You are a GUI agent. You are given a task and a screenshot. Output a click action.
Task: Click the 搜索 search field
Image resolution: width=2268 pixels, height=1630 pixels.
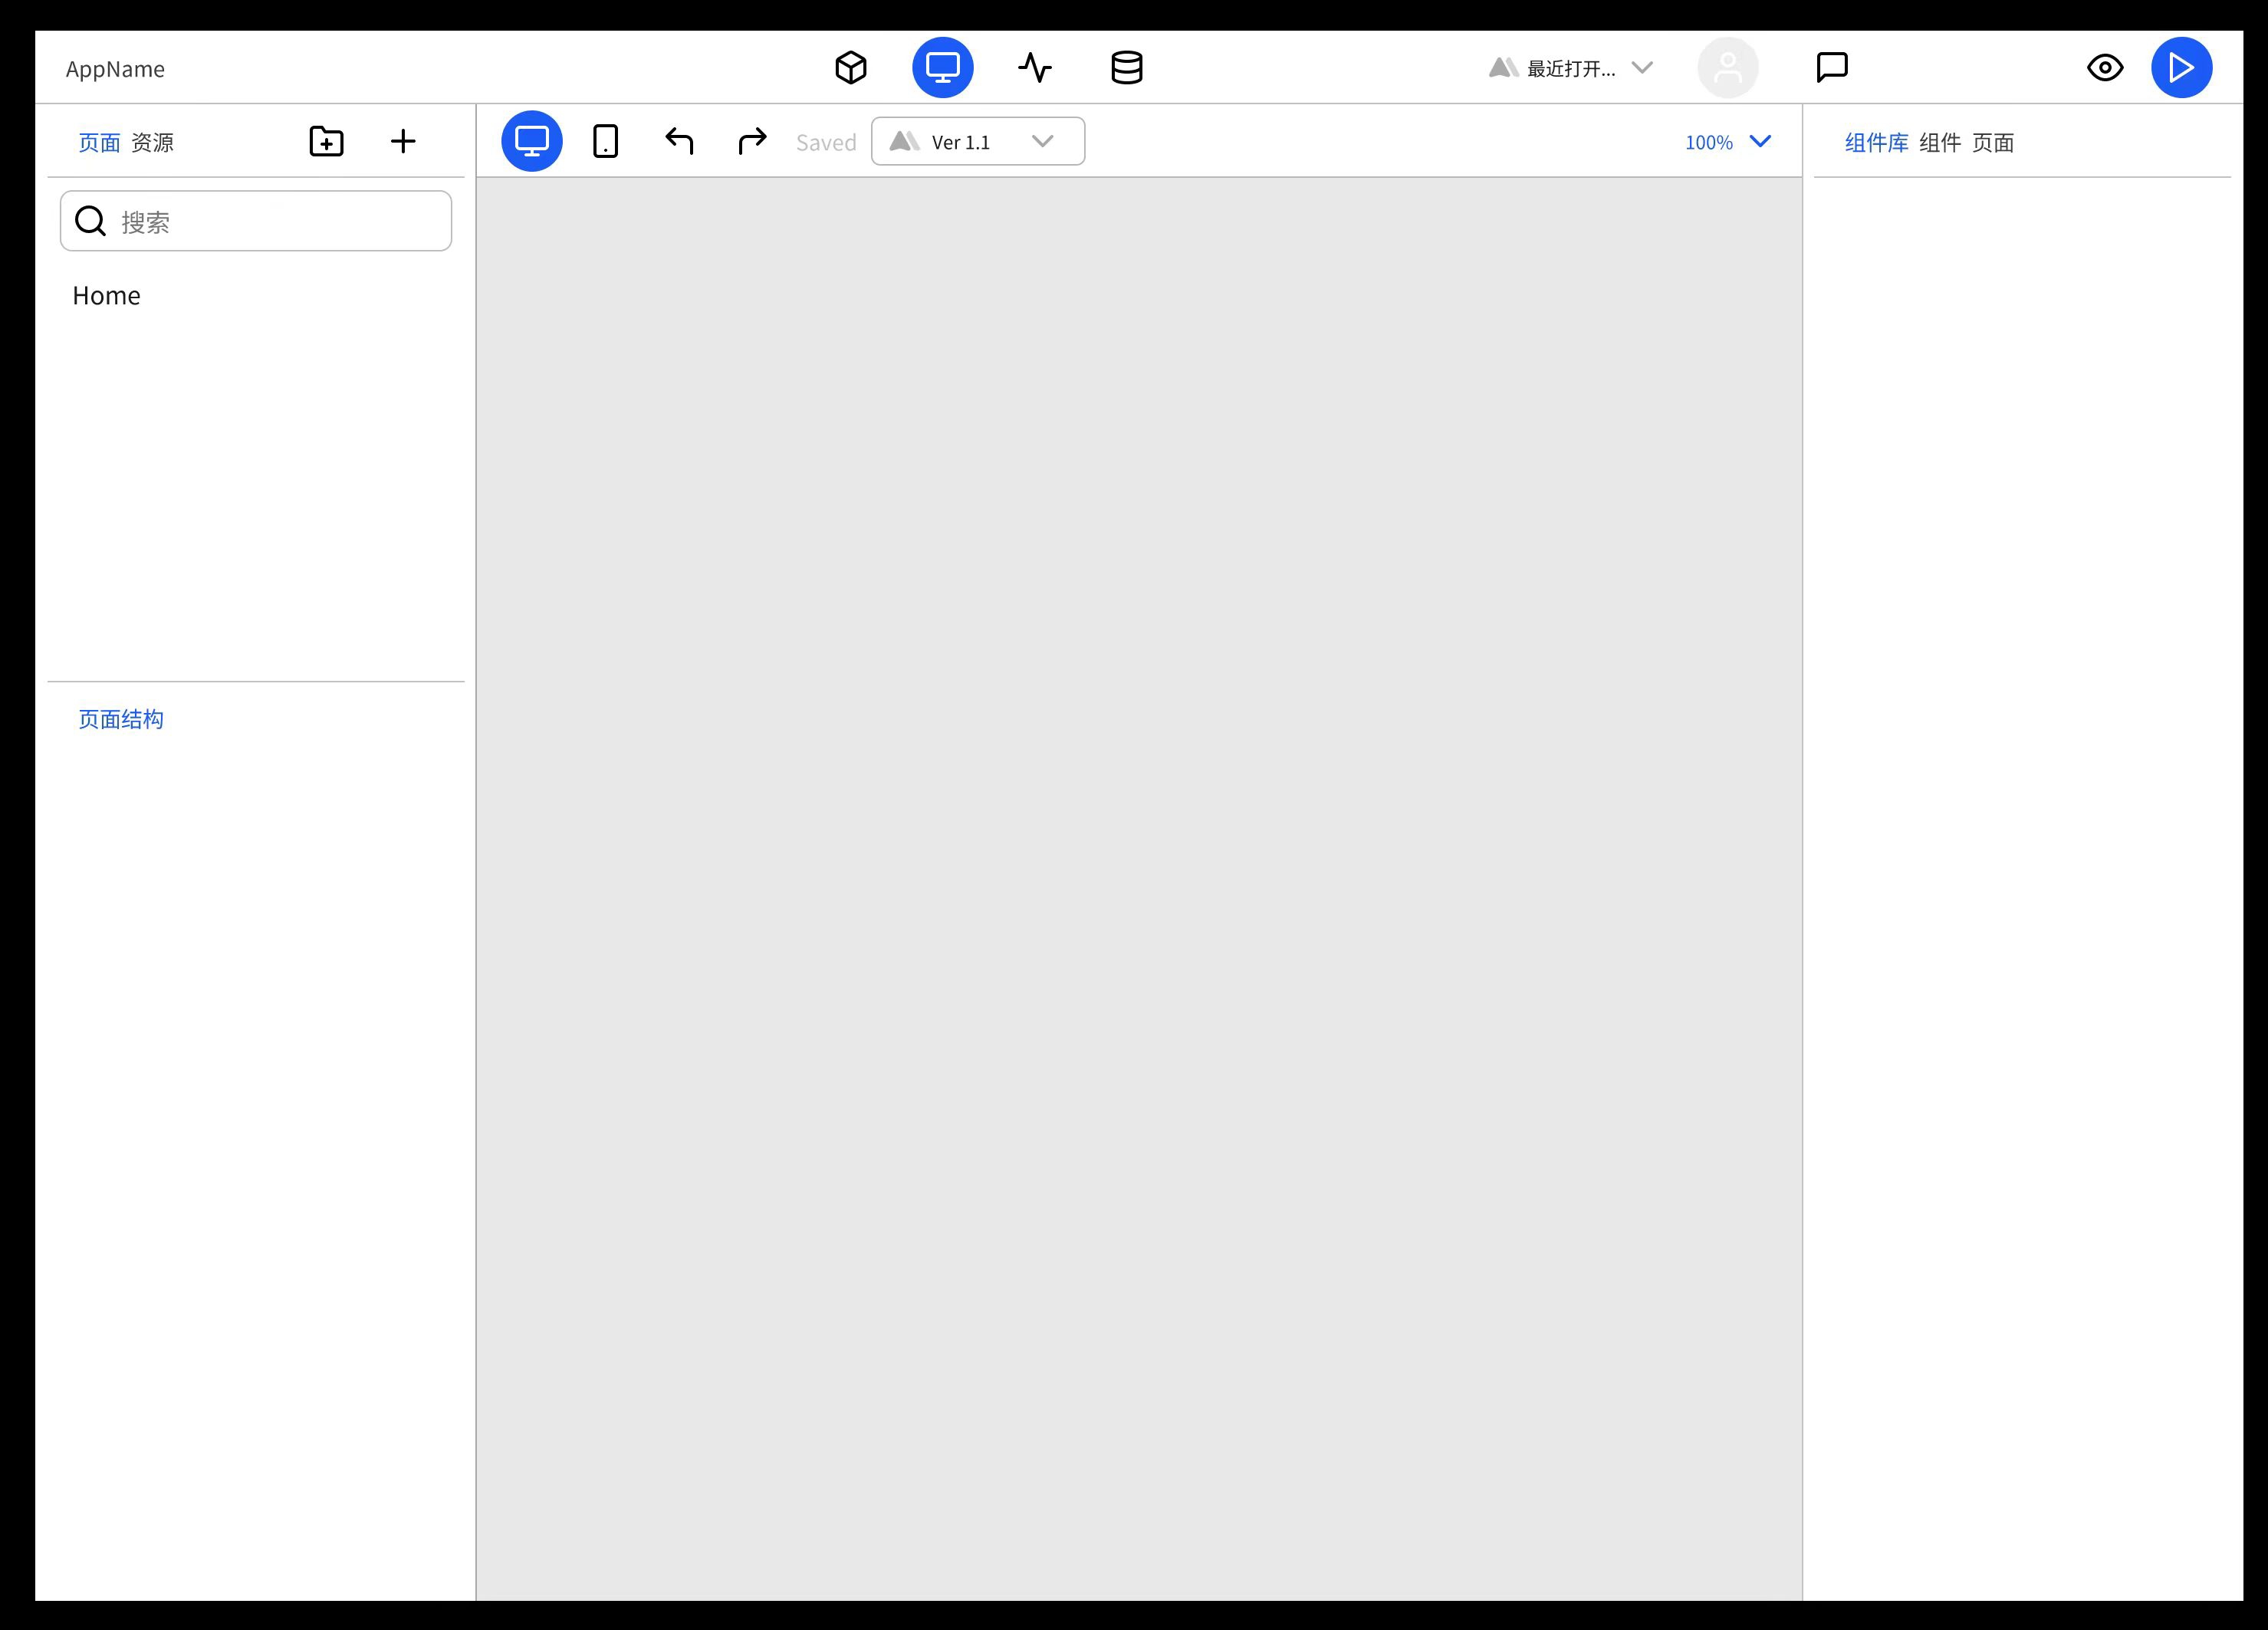pyautogui.click(x=256, y=221)
